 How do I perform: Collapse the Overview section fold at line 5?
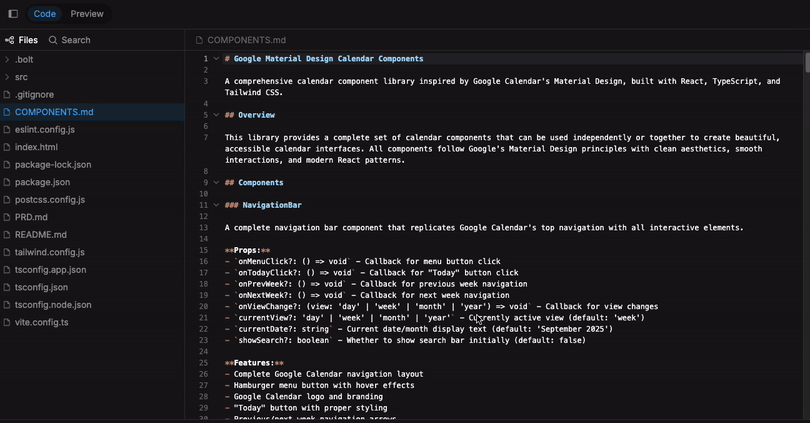coord(216,115)
